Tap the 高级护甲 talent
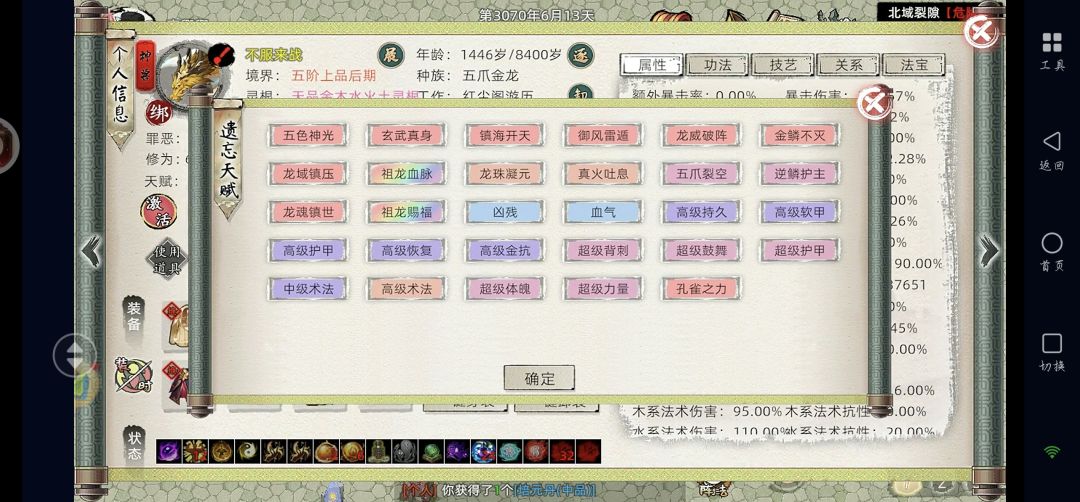This screenshot has height=502, width=1080. [308, 250]
